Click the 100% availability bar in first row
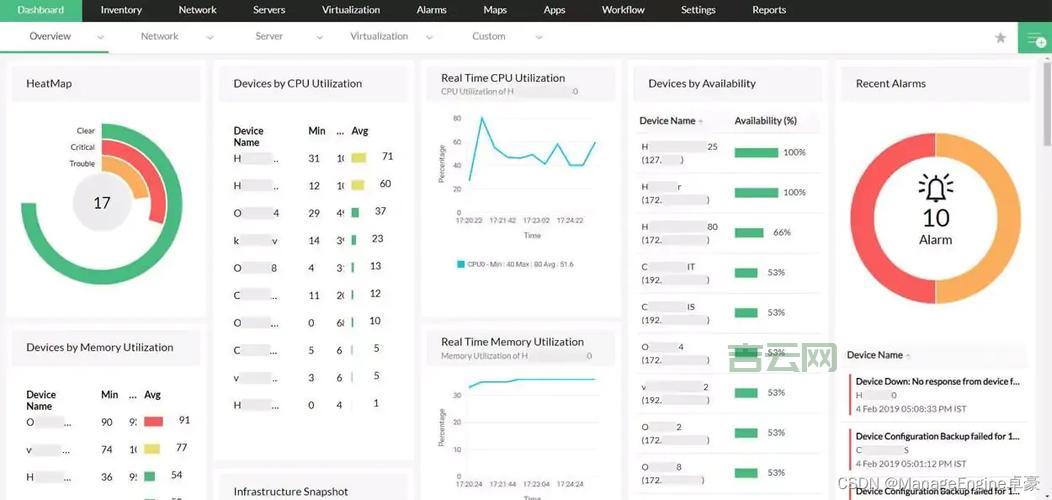 (x=756, y=152)
